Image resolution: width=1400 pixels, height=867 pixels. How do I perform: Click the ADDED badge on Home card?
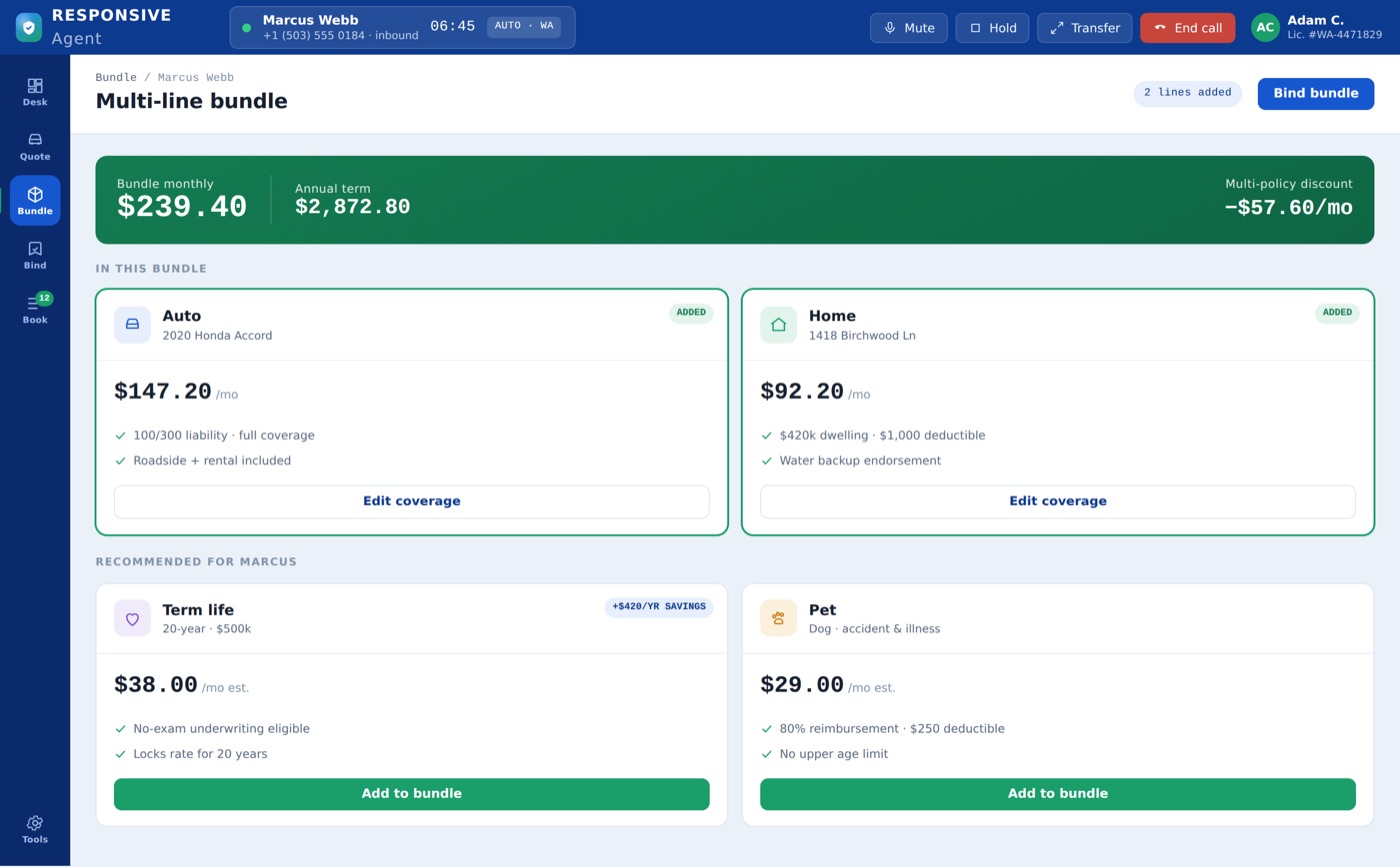click(1336, 313)
